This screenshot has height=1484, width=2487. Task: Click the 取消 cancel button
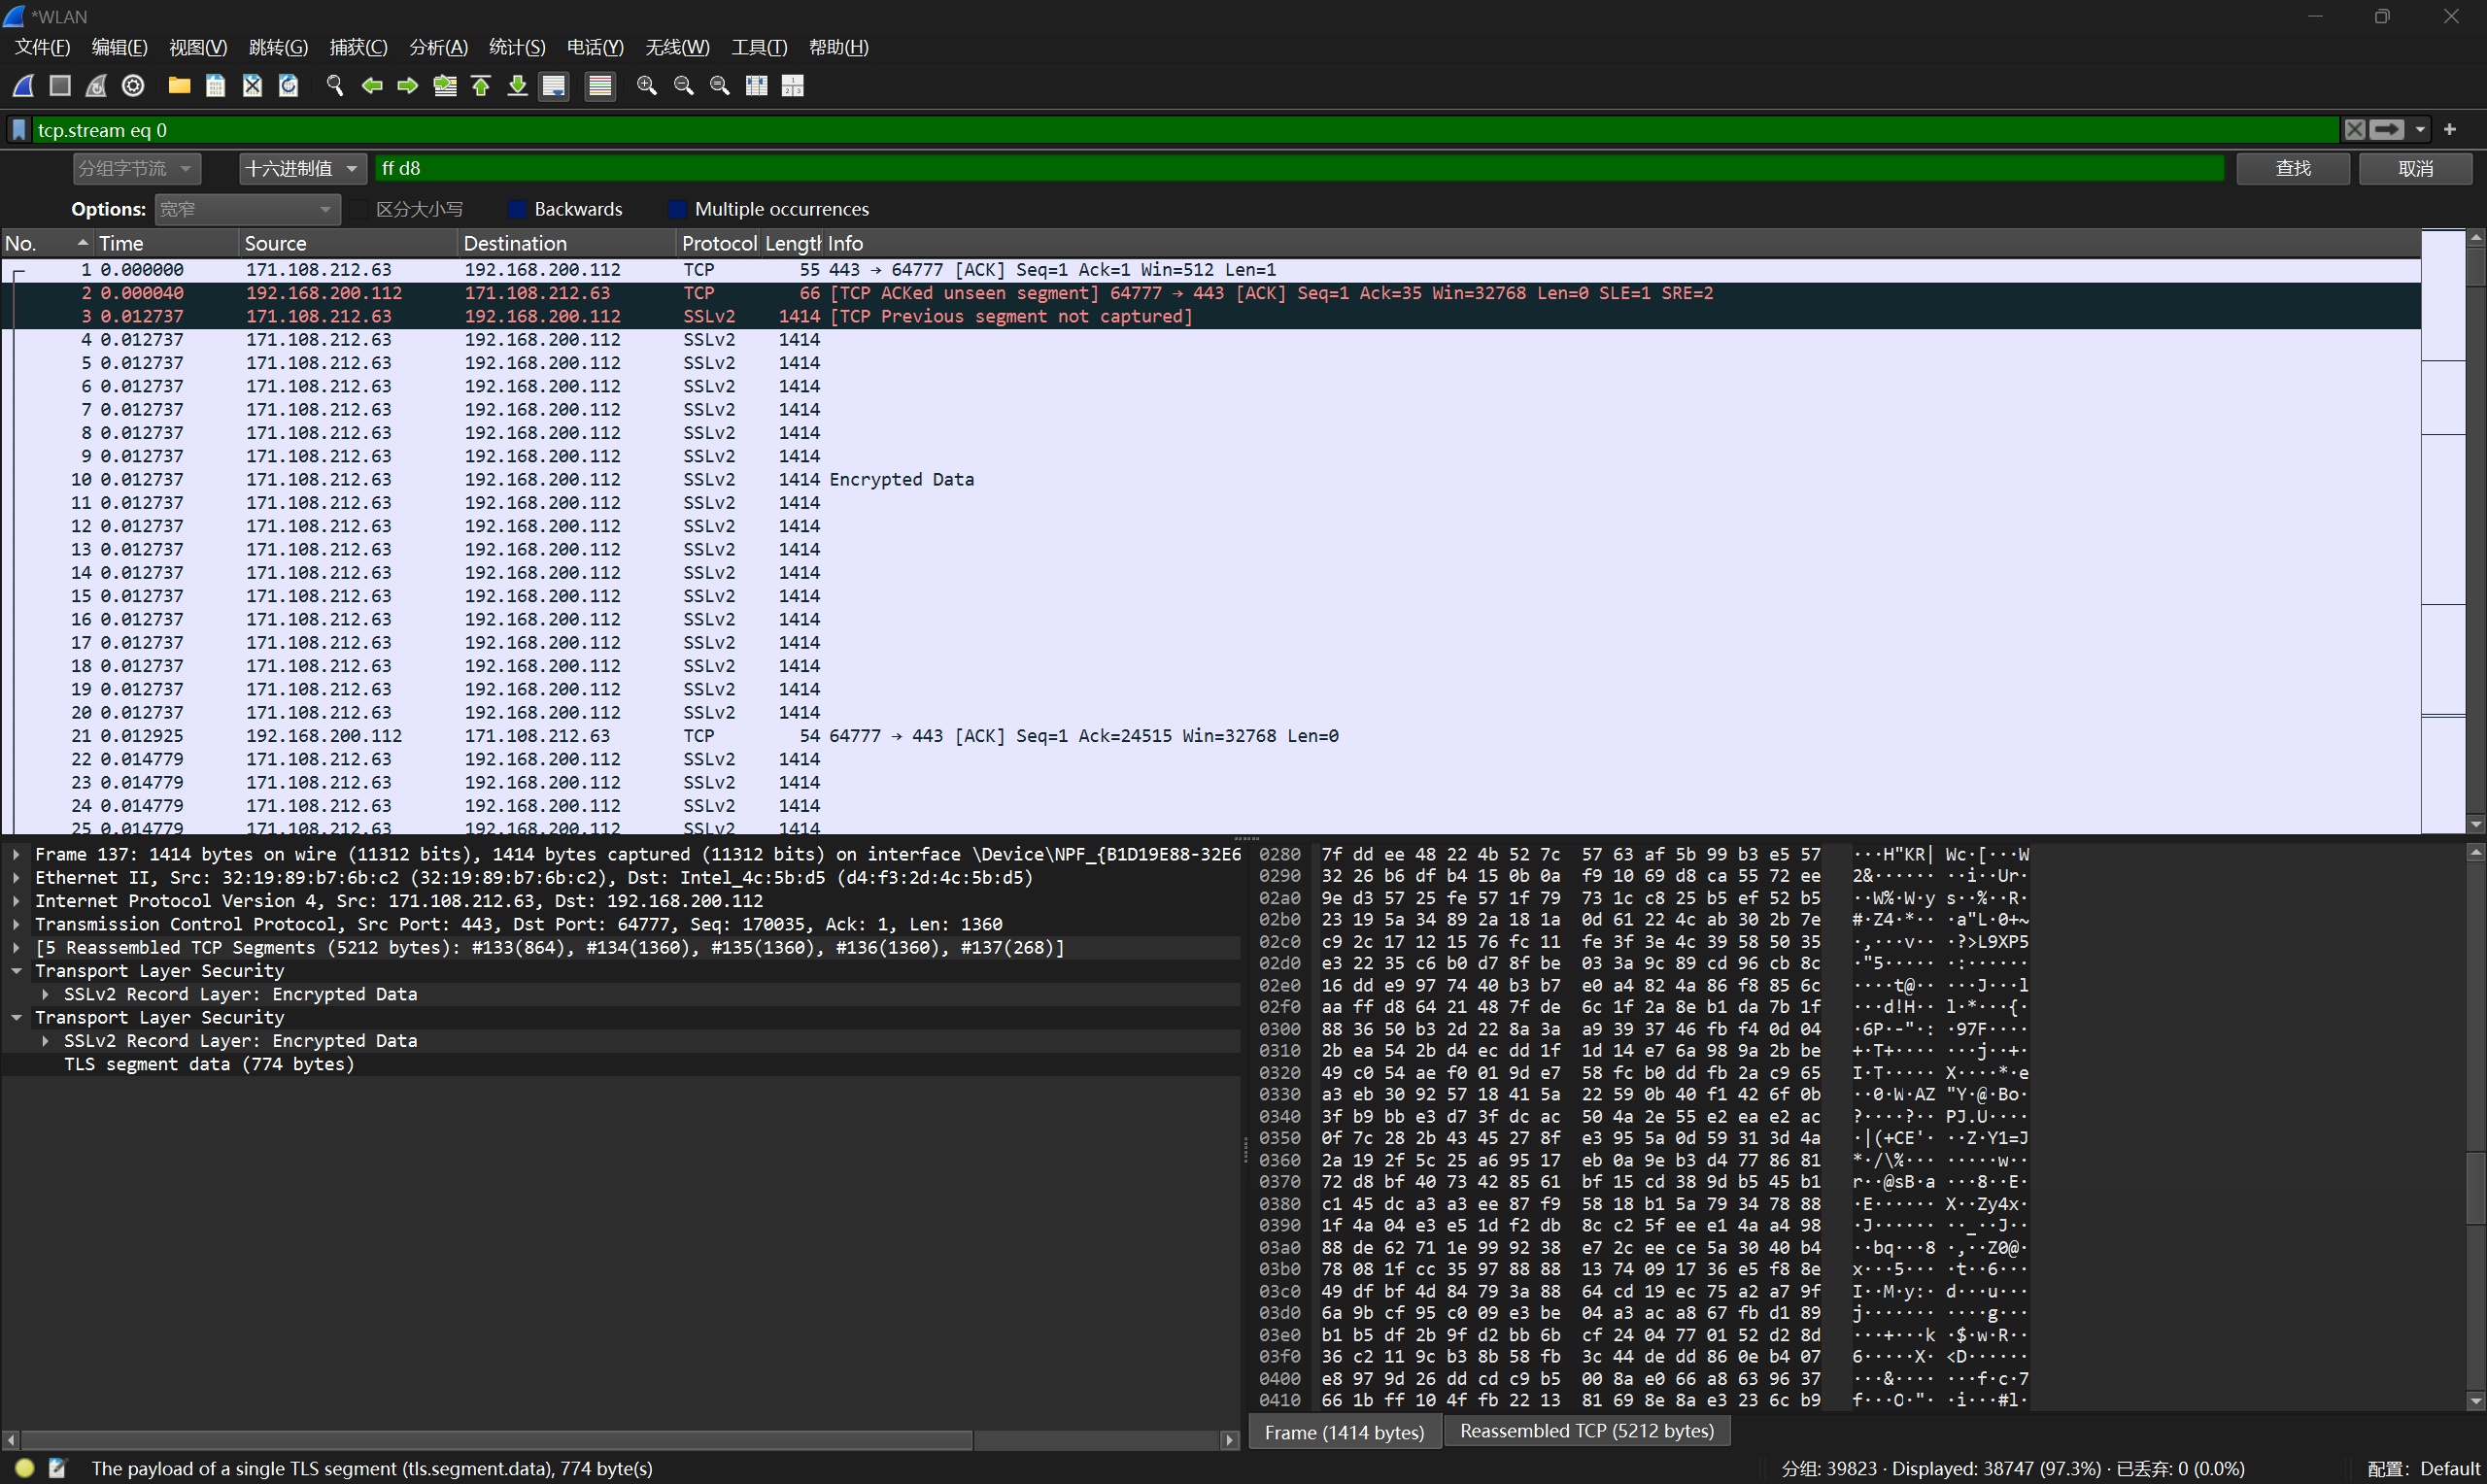coord(2415,168)
